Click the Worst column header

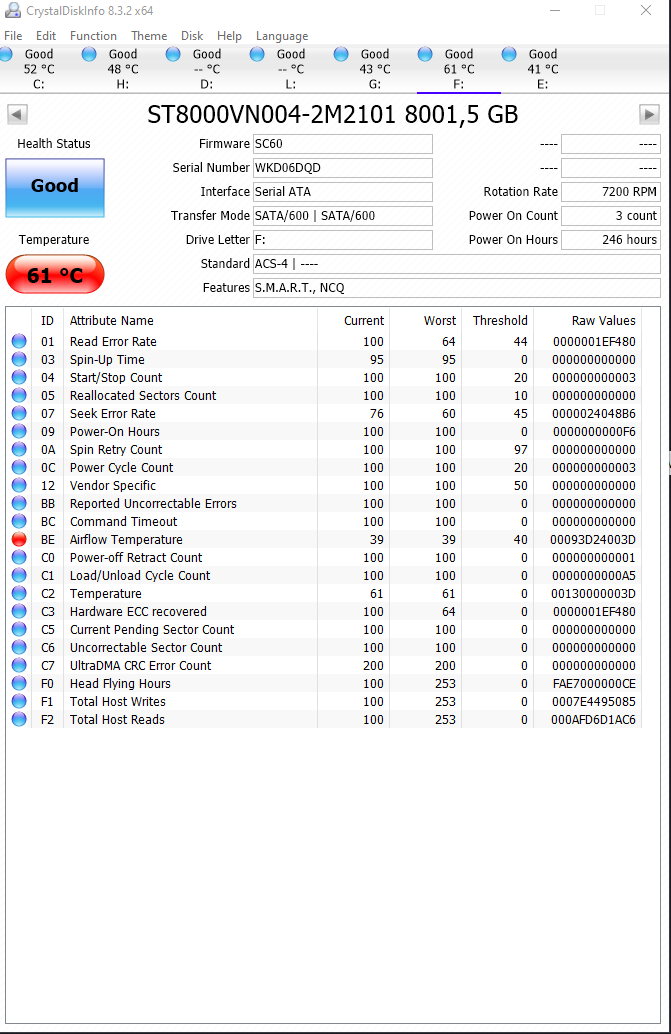click(x=440, y=320)
